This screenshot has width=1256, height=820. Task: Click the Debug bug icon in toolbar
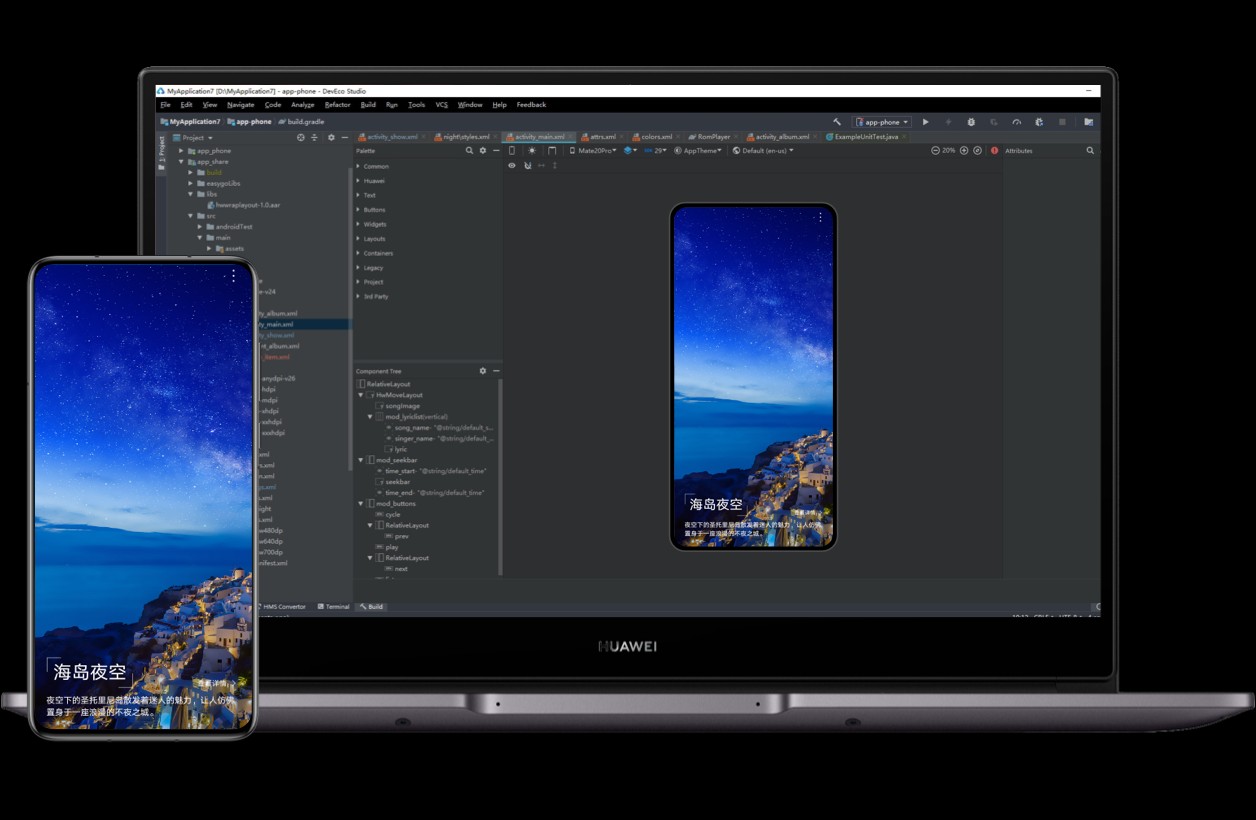tap(970, 122)
